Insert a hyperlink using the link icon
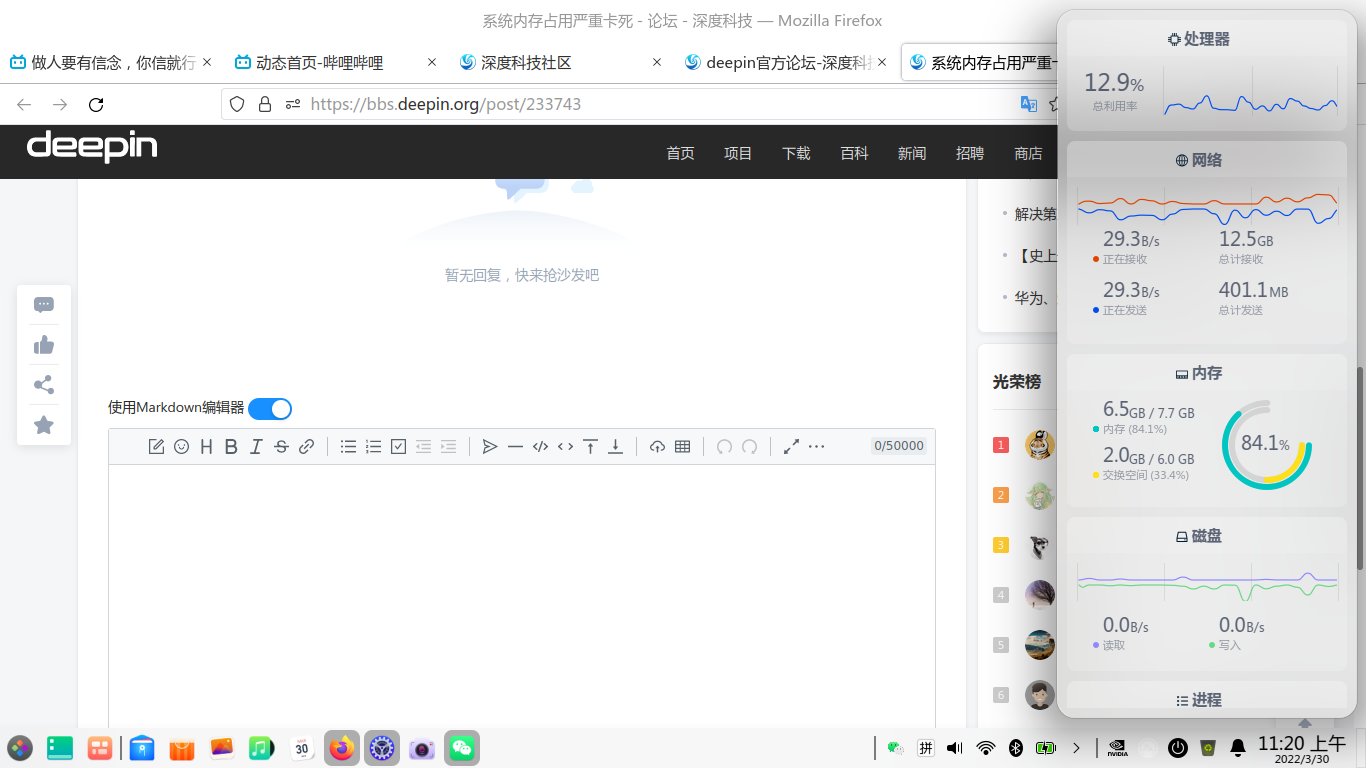Screen dimensions: 1366x768 click(306, 446)
